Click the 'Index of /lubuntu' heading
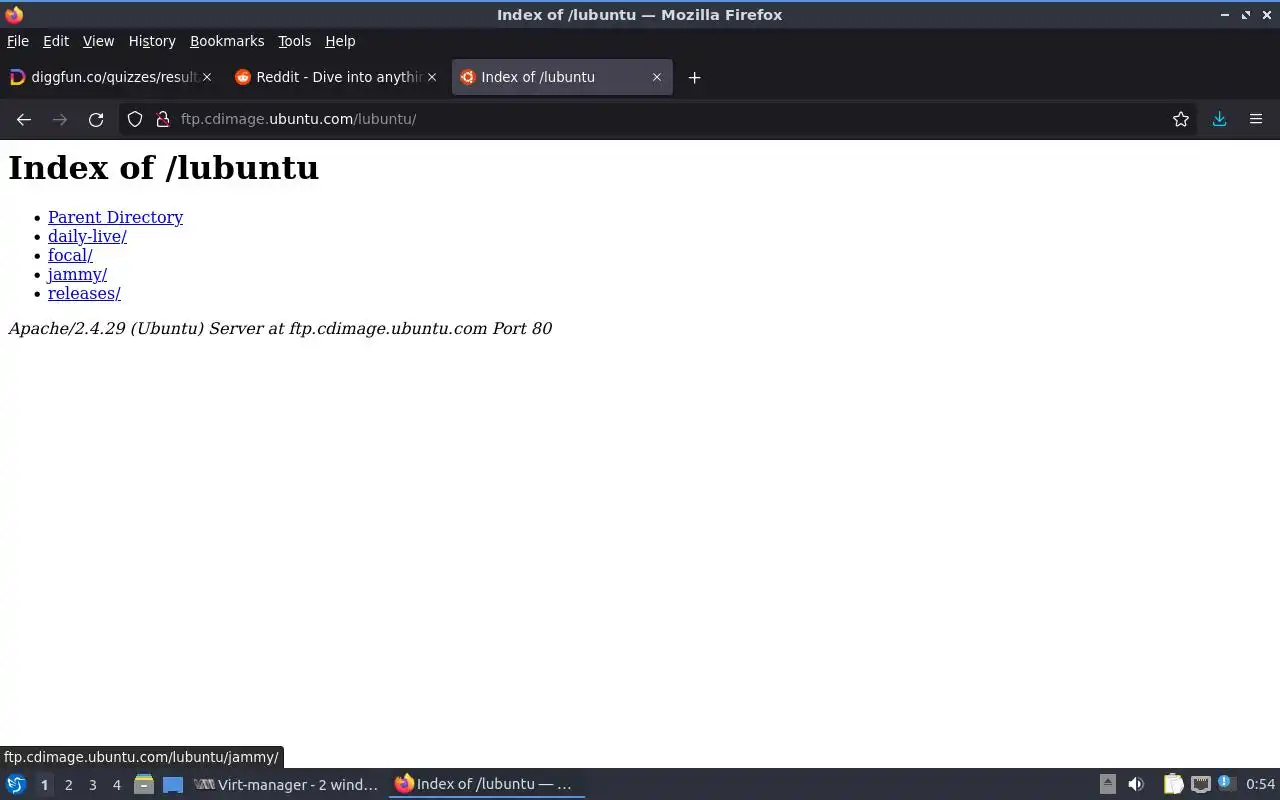This screenshot has width=1280, height=800. (163, 168)
